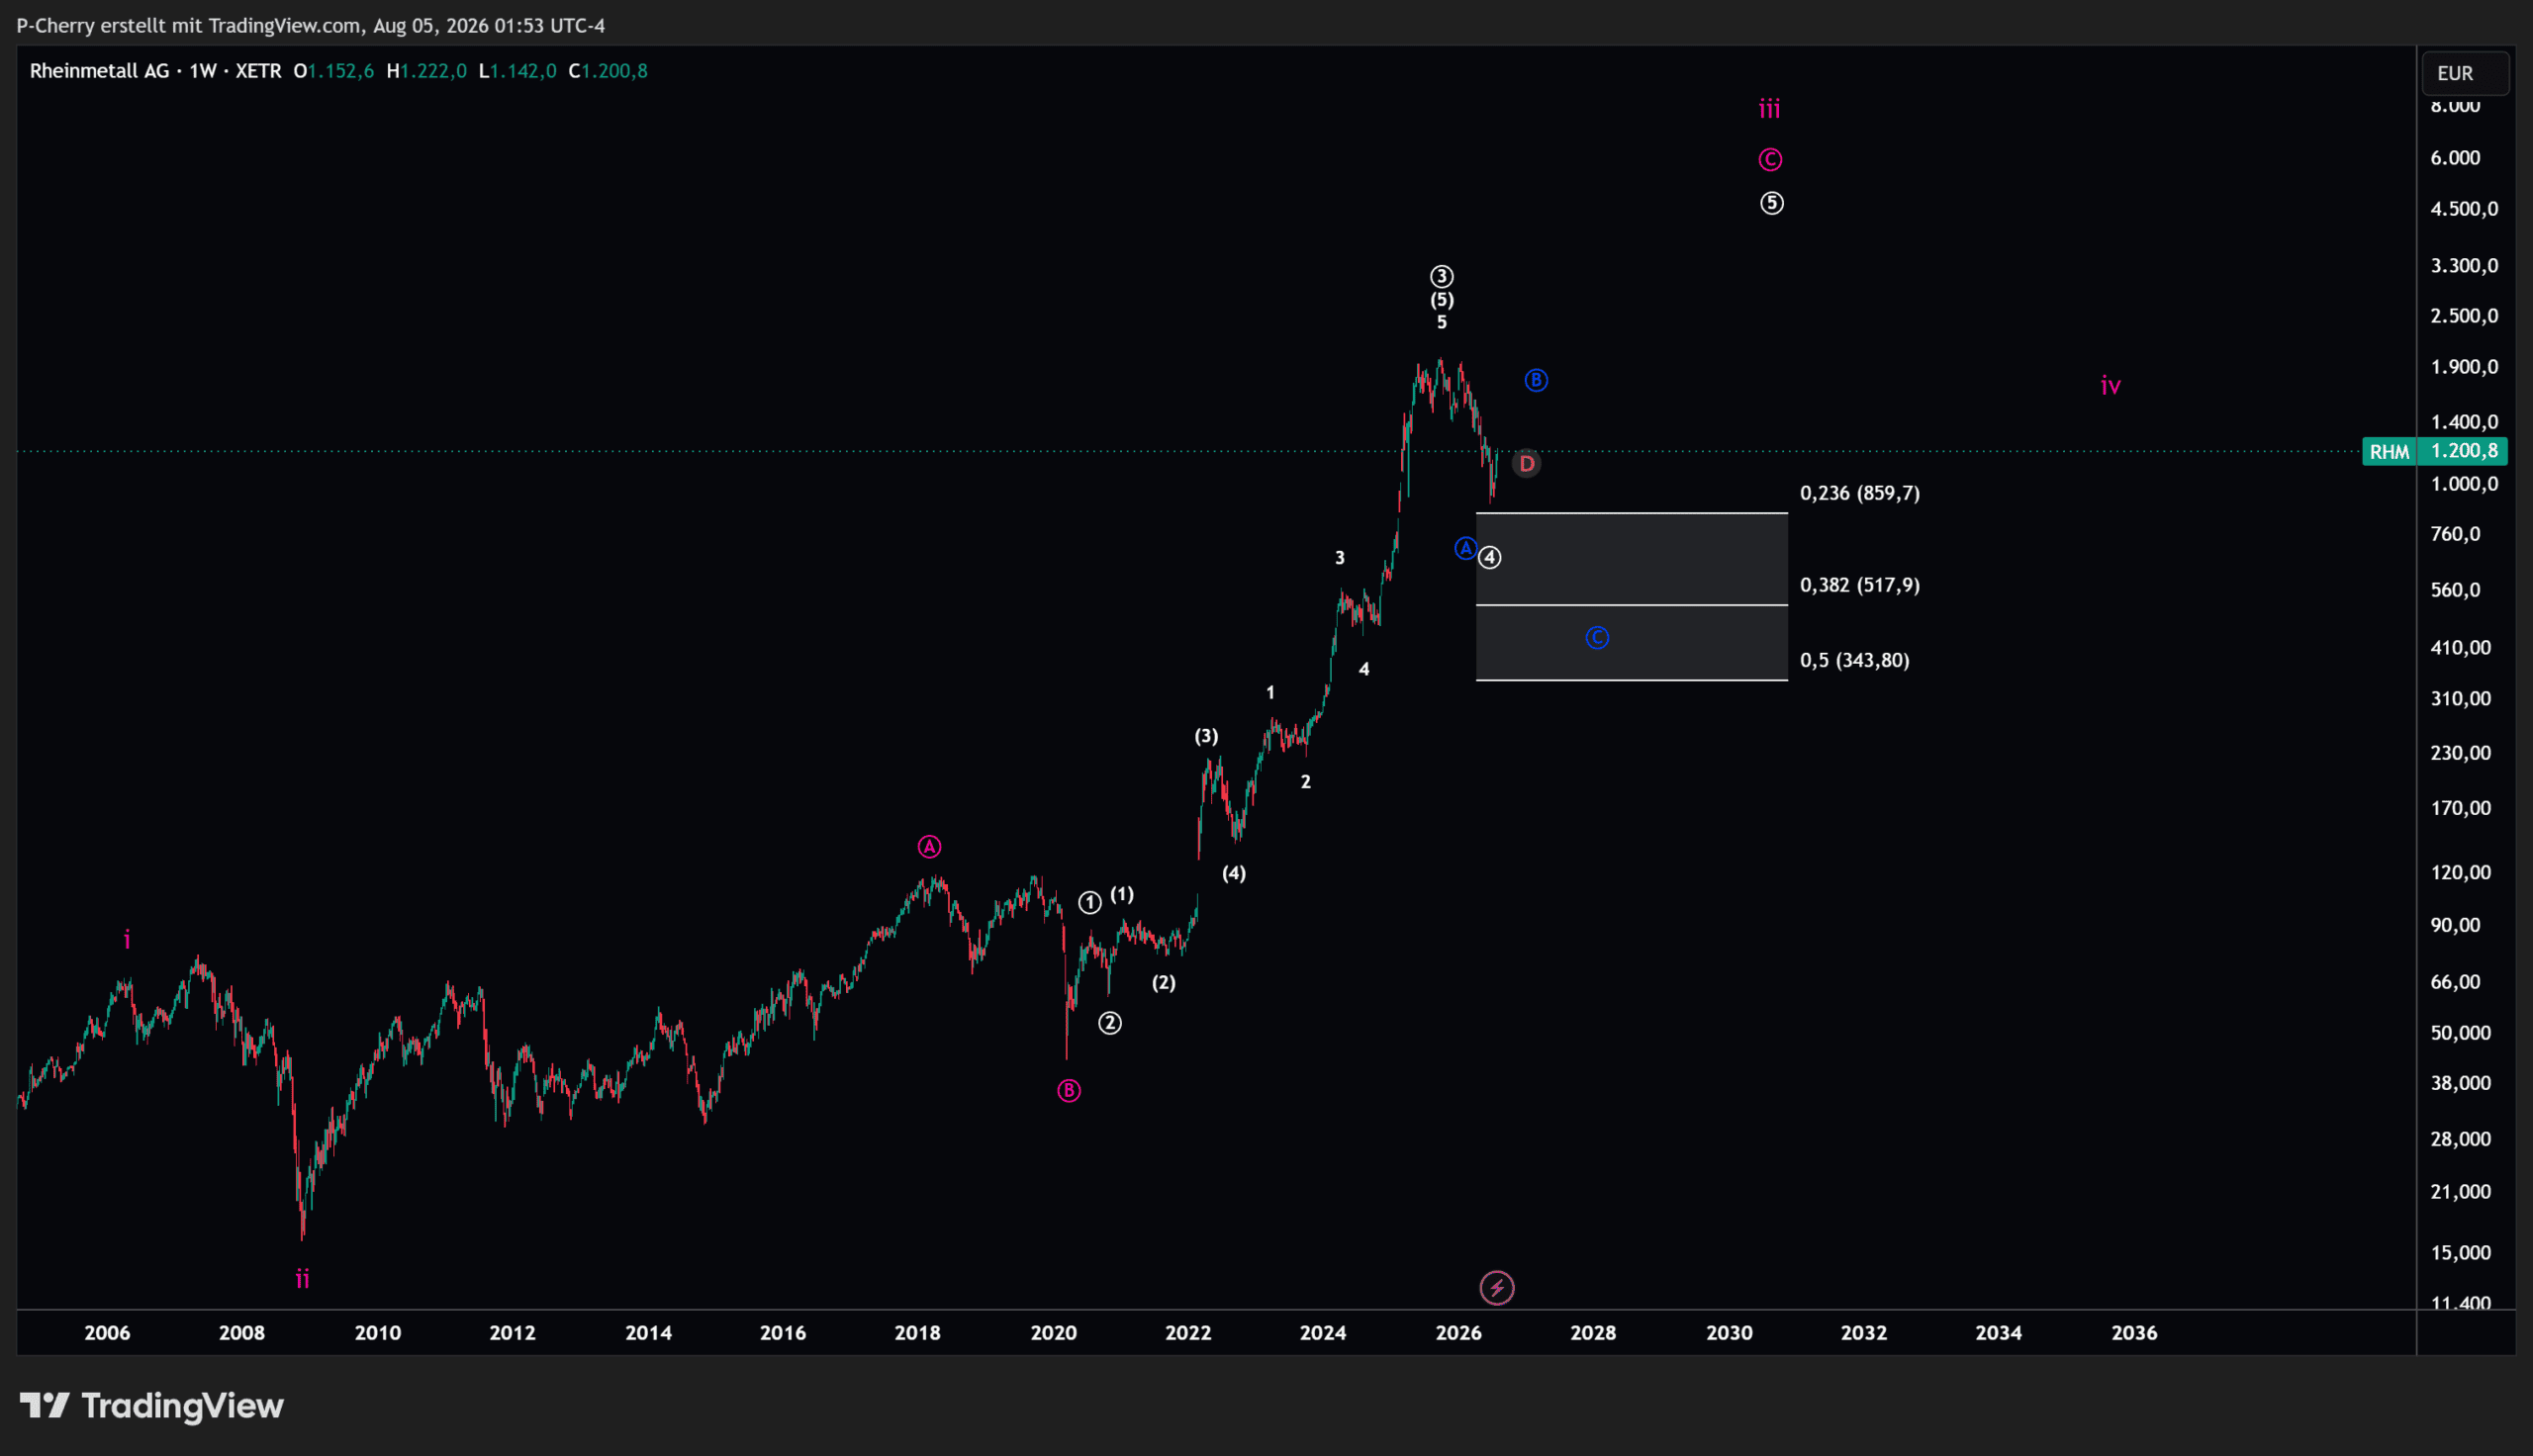Click the 1.900,0 price axis tick
This screenshot has height=1456, width=2533.
pos(2464,367)
